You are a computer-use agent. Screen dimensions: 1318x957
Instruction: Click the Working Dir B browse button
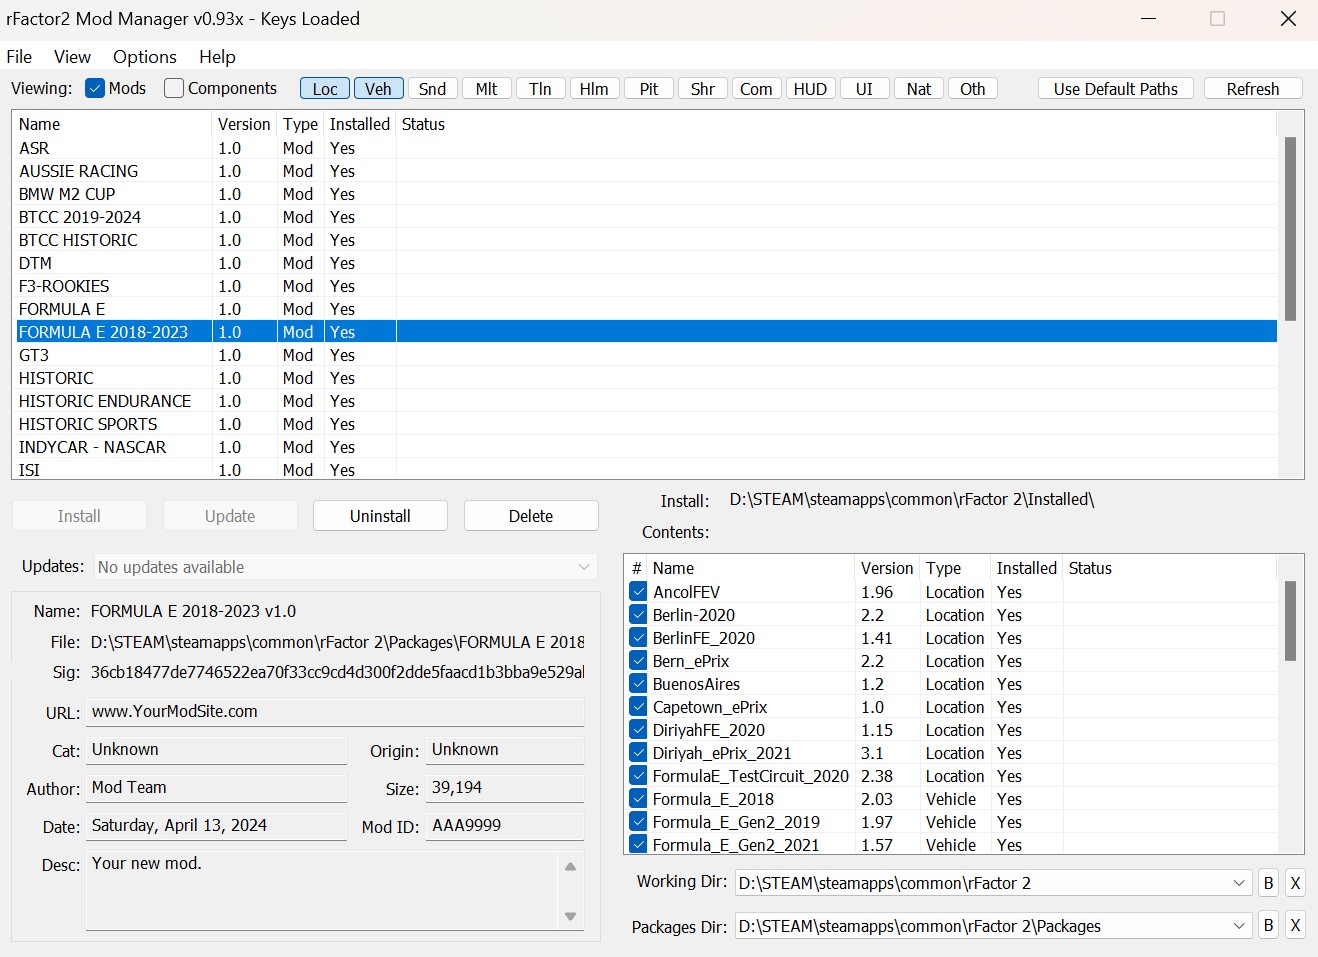click(1268, 883)
